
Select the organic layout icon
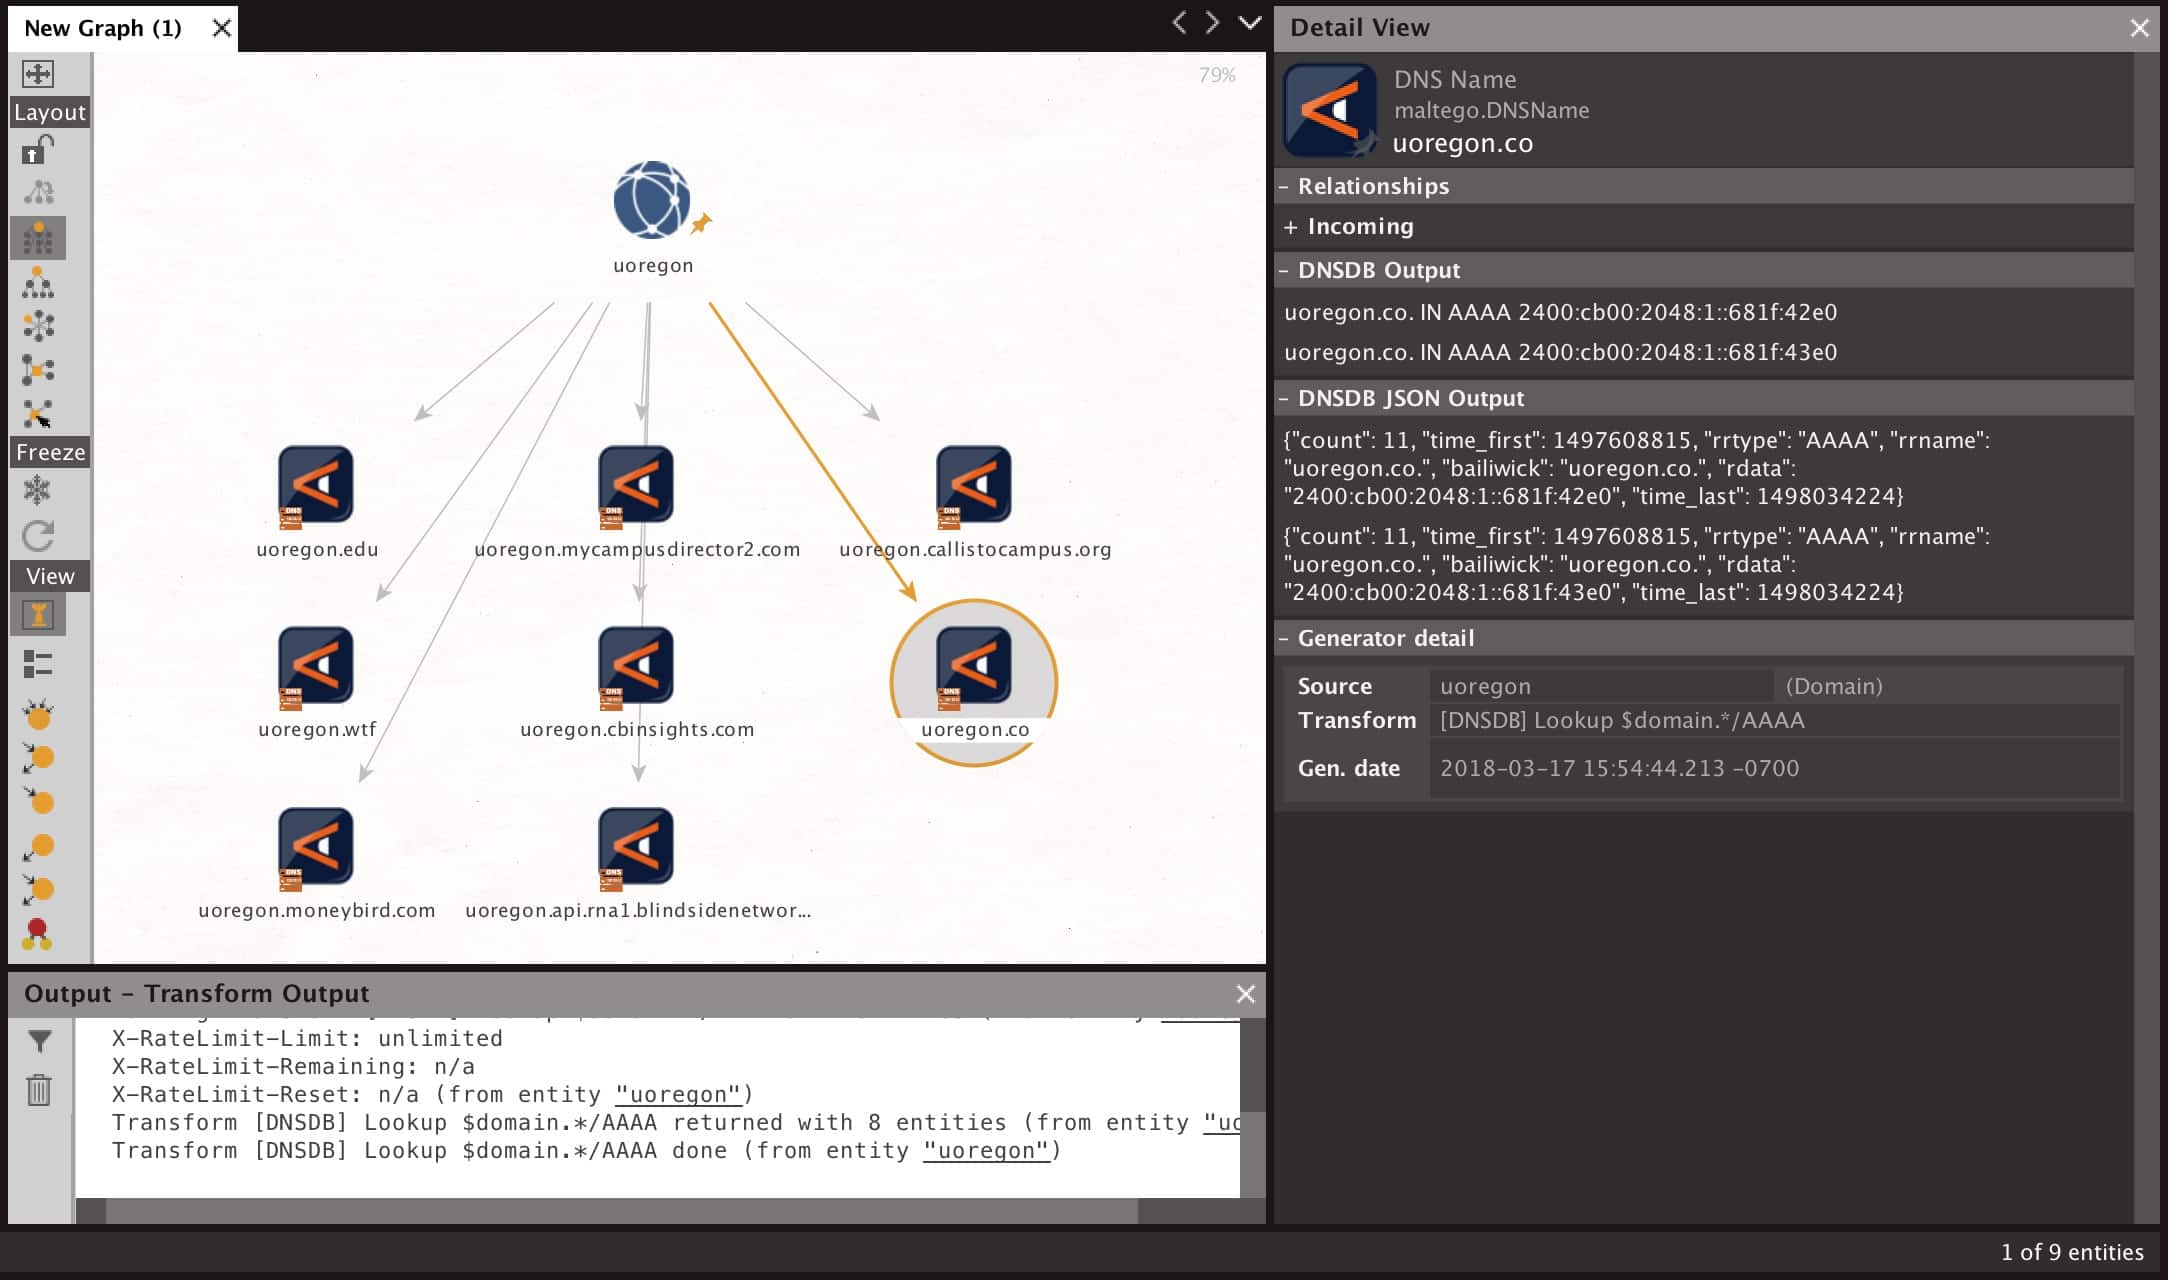[x=38, y=370]
